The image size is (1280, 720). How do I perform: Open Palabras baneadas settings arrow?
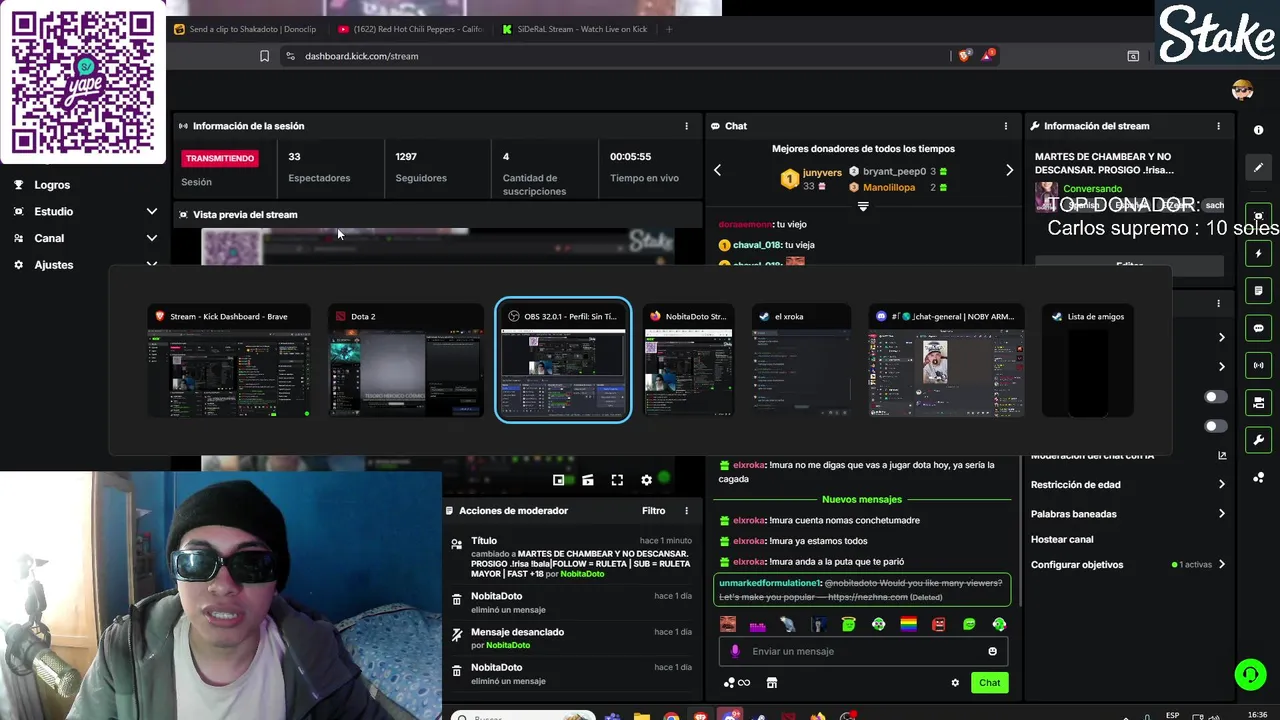1221,513
